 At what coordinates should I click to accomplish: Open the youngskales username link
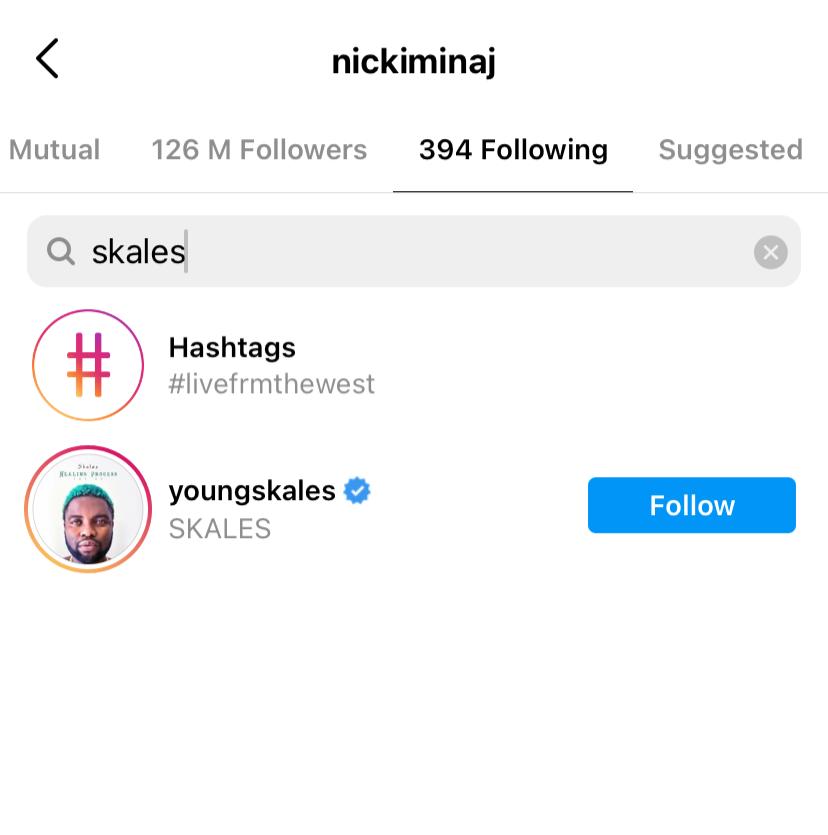tap(252, 491)
